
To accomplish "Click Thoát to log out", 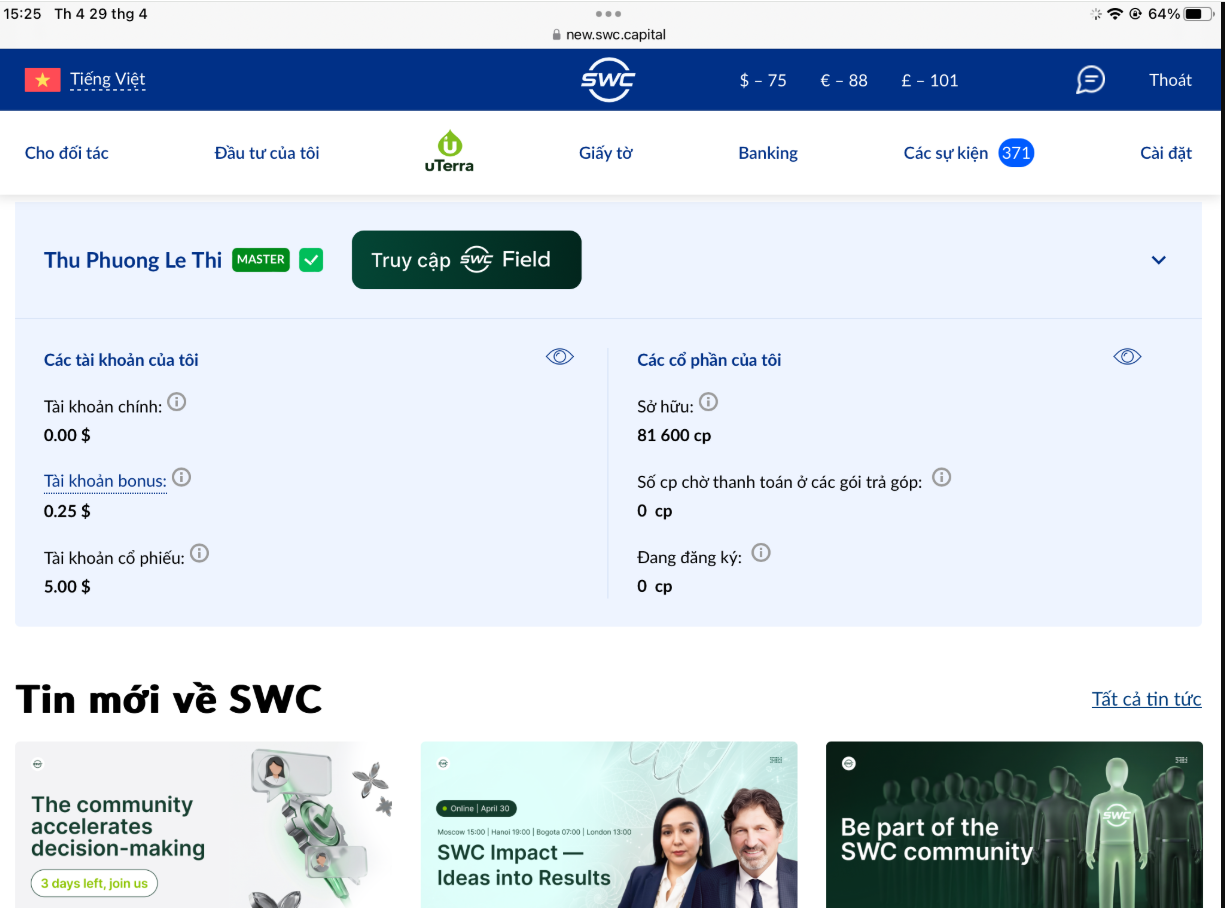I will click(x=1170, y=80).
